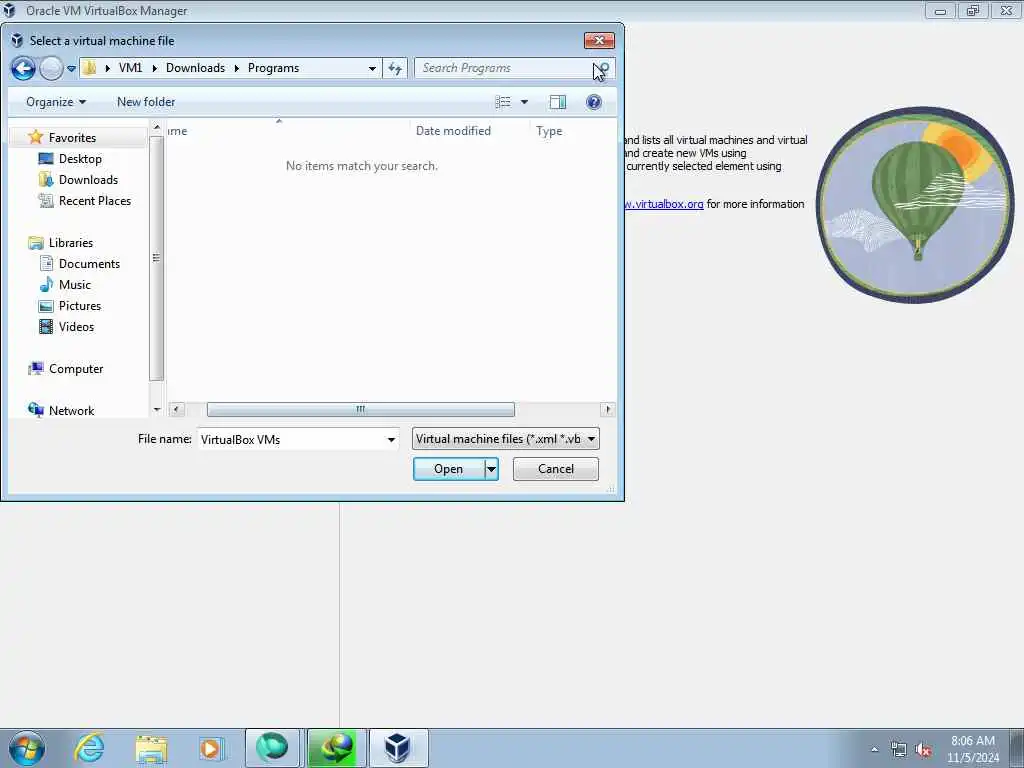
Task: Switch to the teal globe taskbar app
Action: (x=272, y=748)
